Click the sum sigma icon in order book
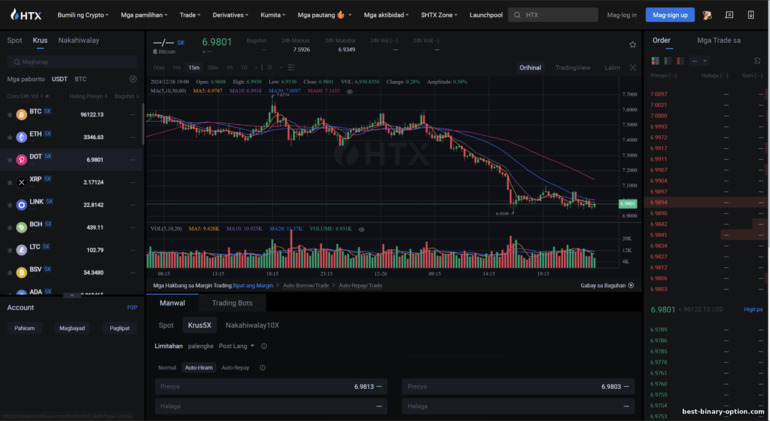The height and width of the screenshot is (421, 770). pos(757,61)
